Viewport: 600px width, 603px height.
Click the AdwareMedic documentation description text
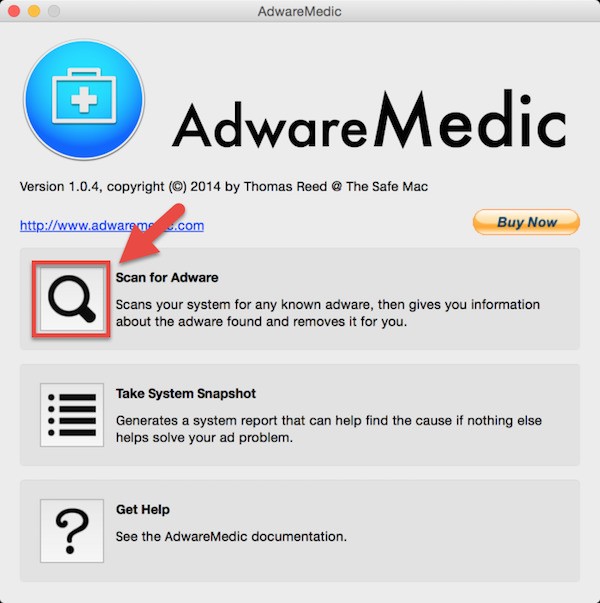[x=231, y=536]
